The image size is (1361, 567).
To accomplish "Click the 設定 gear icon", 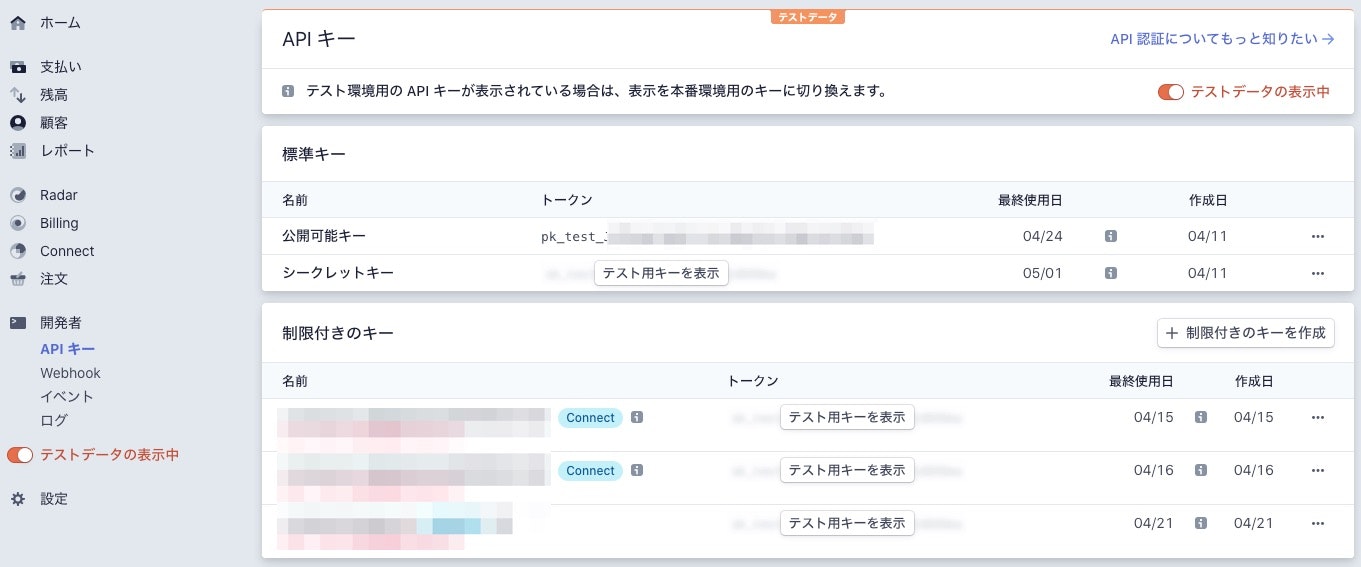I will pyautogui.click(x=18, y=498).
